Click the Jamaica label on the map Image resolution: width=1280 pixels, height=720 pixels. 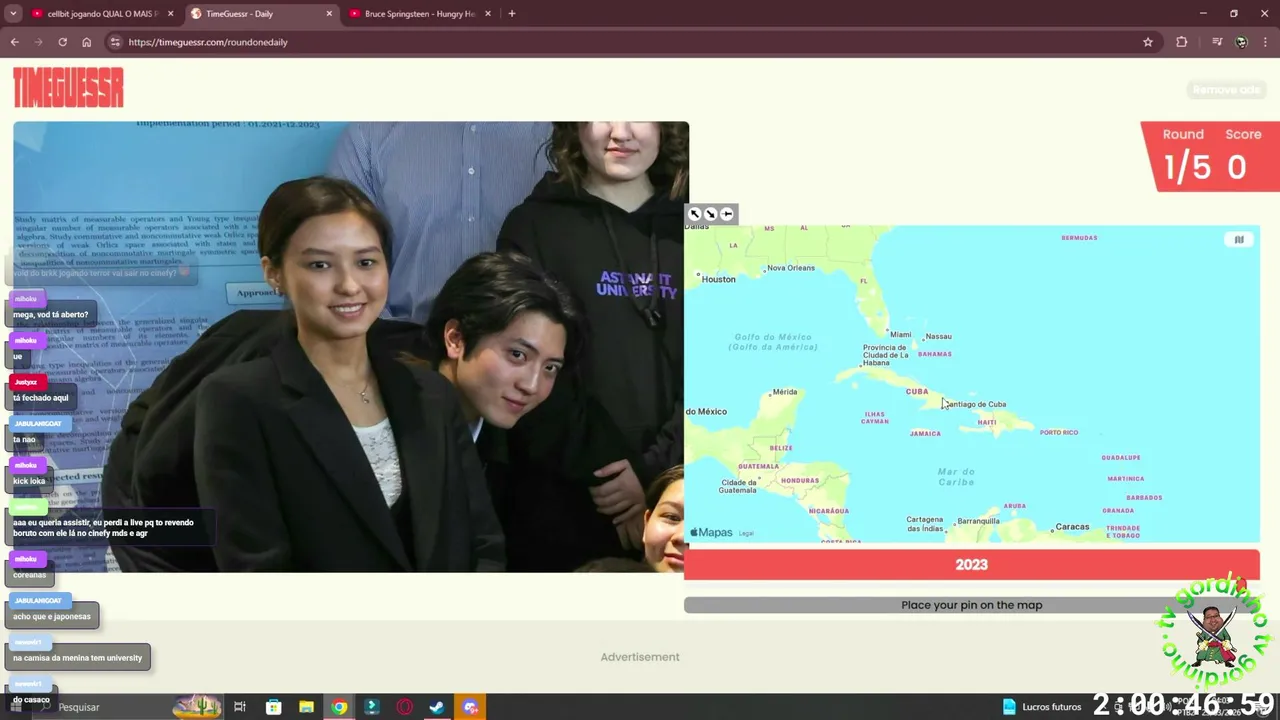925,434
